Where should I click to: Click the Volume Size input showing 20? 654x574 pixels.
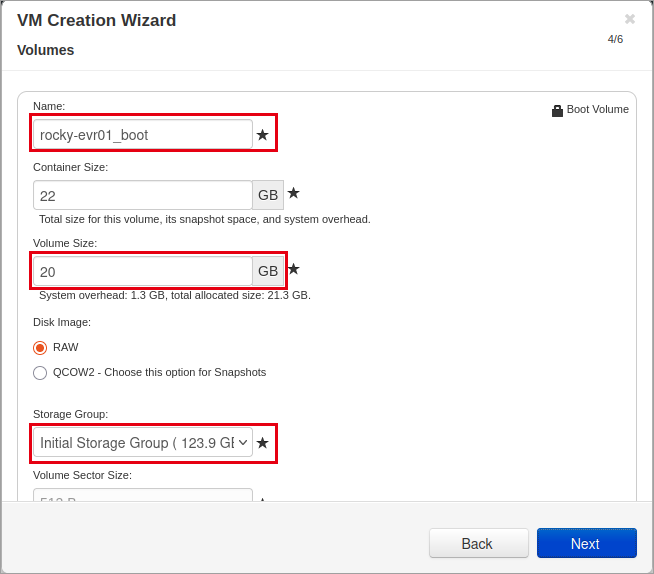click(x=143, y=271)
